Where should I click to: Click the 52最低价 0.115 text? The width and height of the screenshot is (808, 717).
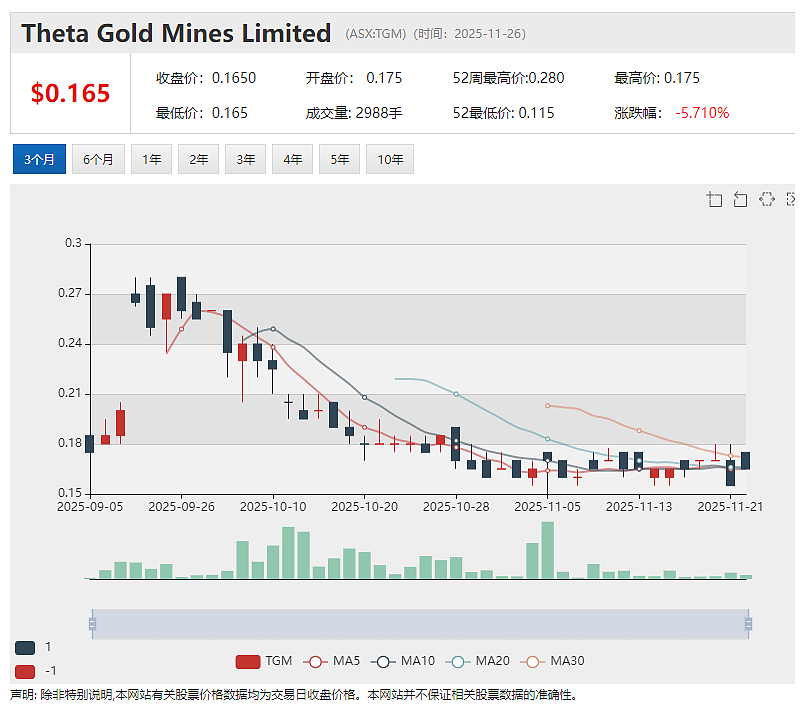(x=503, y=113)
